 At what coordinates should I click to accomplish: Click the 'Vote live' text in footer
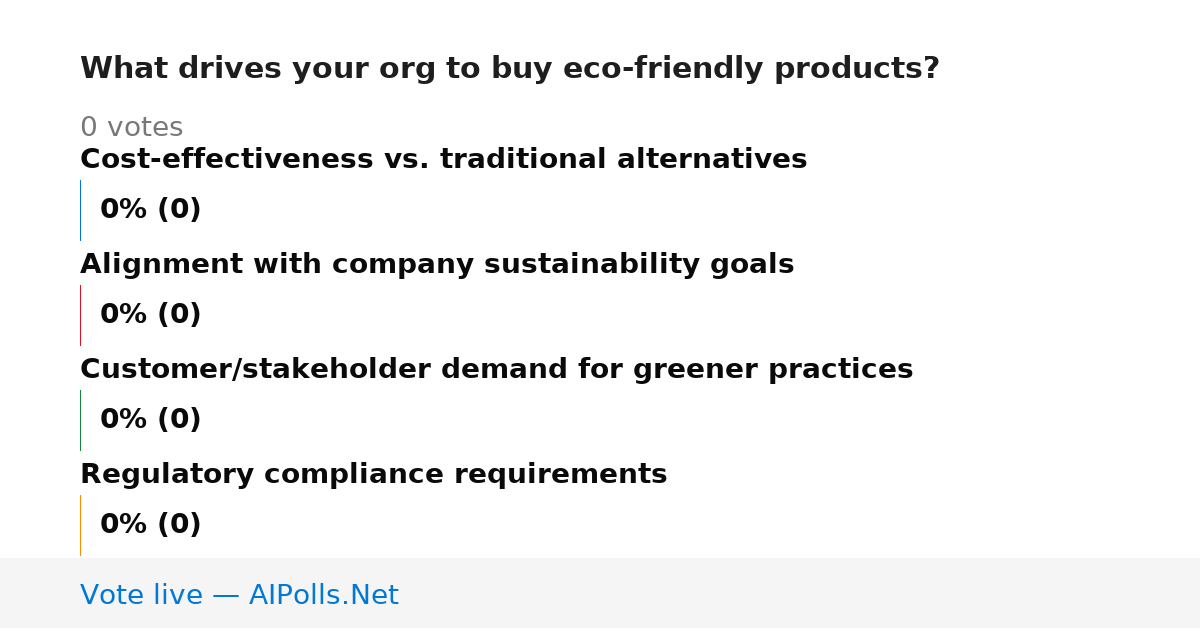click(x=142, y=596)
